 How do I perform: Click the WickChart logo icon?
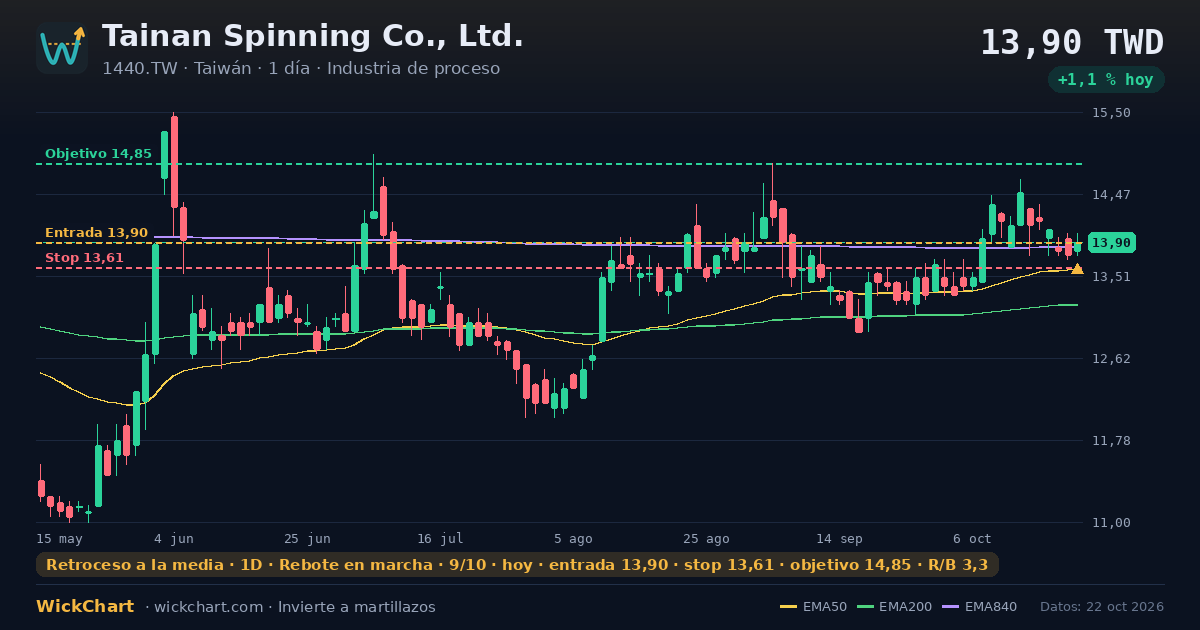pos(62,48)
